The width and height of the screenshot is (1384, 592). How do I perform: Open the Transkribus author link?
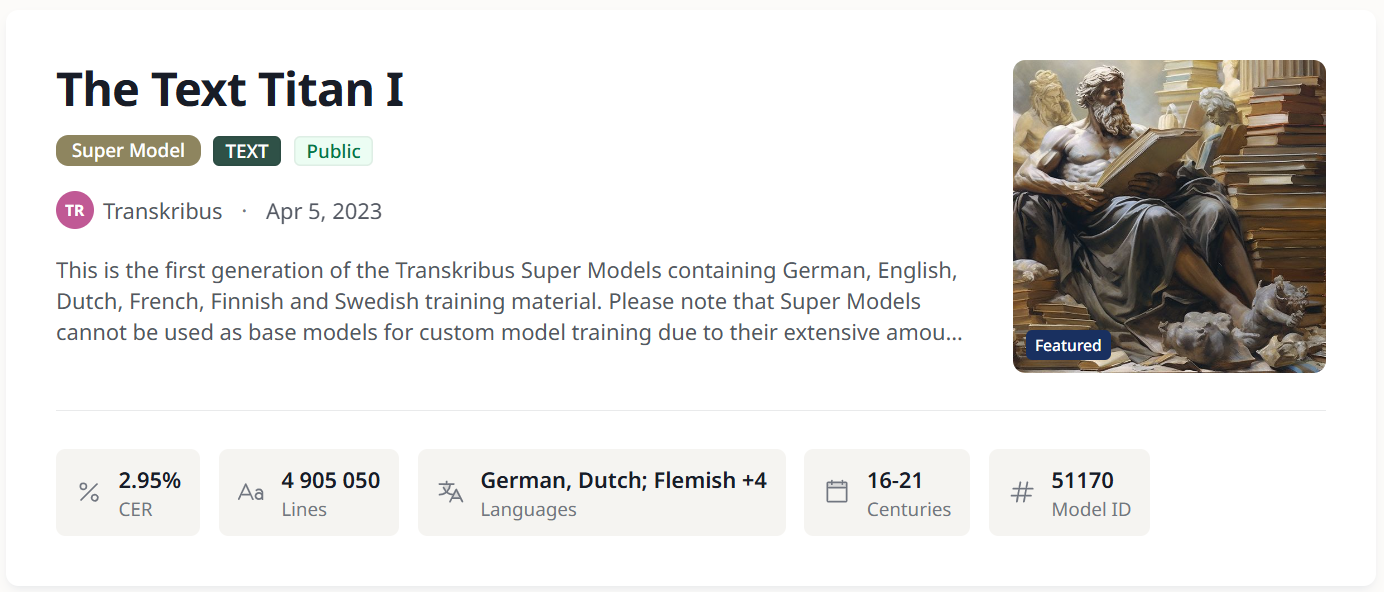coord(162,211)
